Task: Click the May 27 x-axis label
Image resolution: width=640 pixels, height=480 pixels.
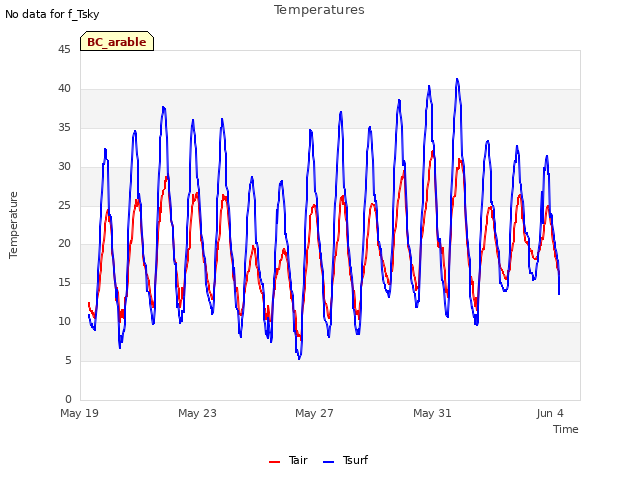Action: point(314,413)
